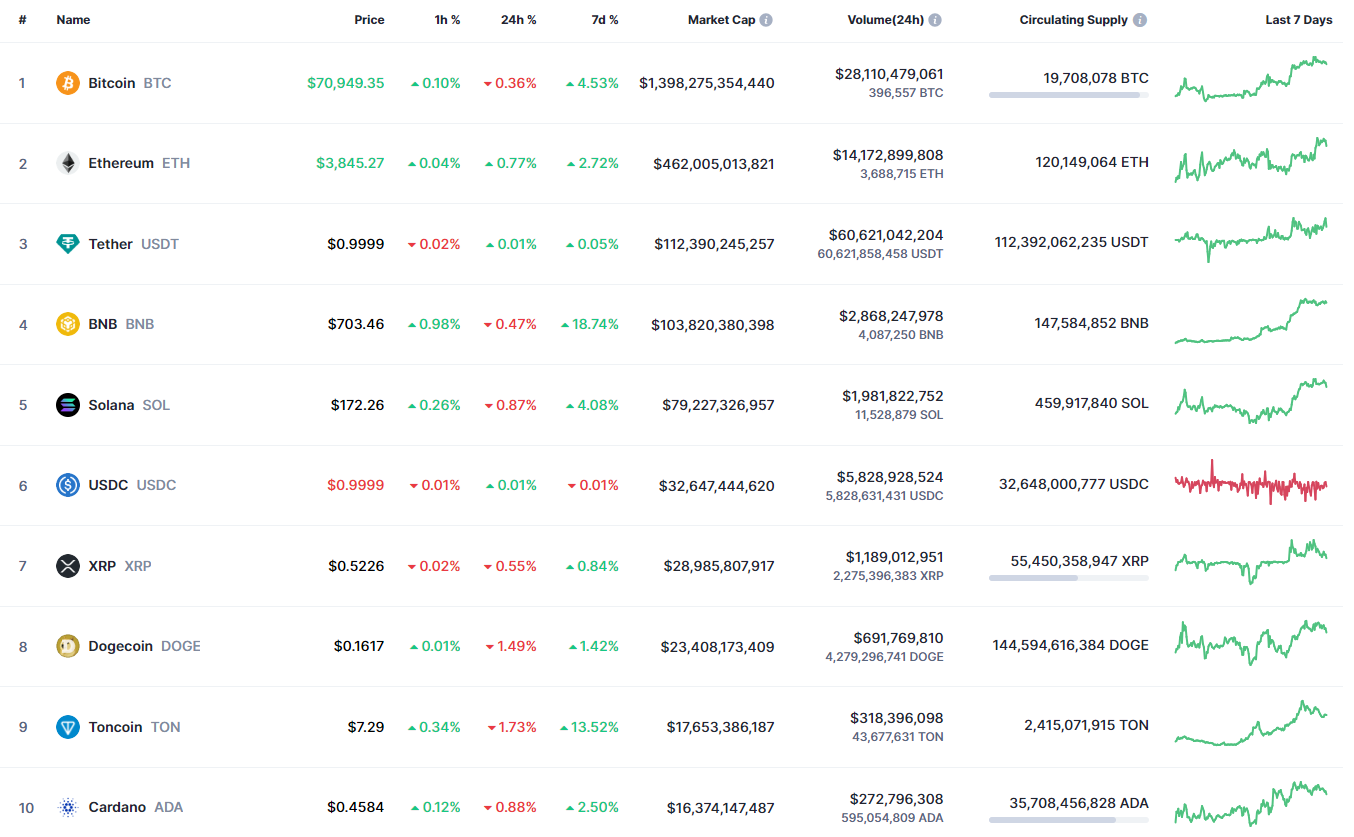The image size is (1354, 837).
Task: Sort table by Name column header
Action: tap(73, 20)
